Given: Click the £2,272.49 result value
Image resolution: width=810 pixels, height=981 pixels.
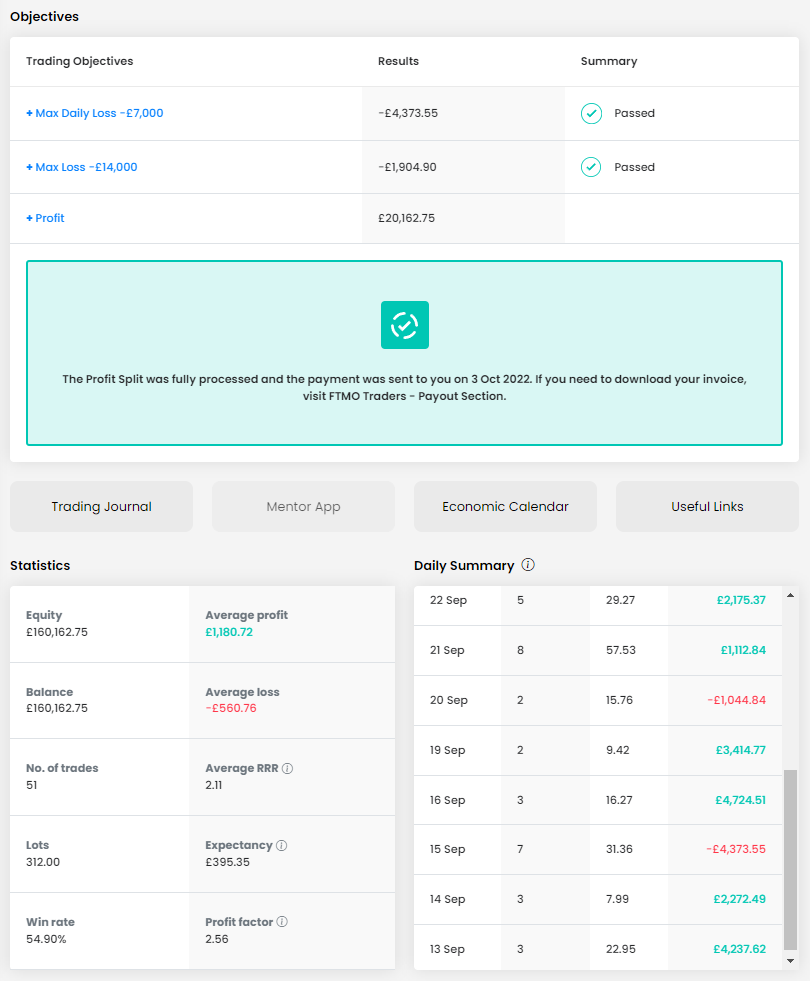Looking at the screenshot, I should click(739, 899).
